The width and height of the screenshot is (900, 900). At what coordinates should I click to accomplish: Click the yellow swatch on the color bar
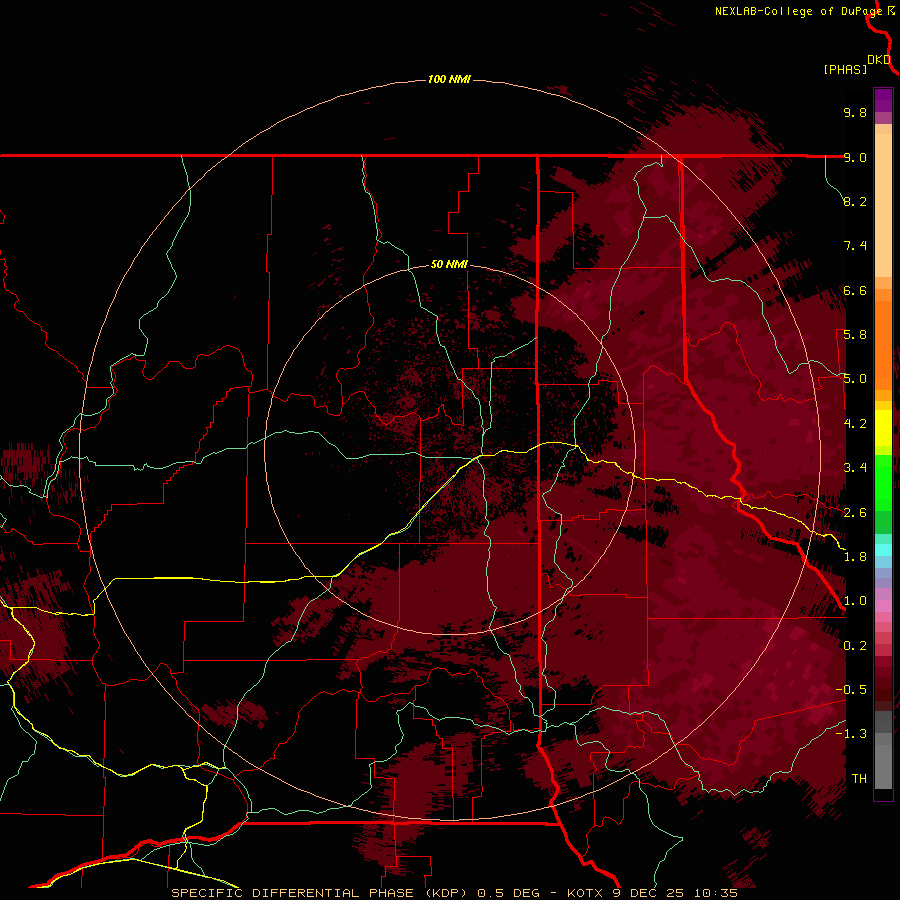coord(883,428)
